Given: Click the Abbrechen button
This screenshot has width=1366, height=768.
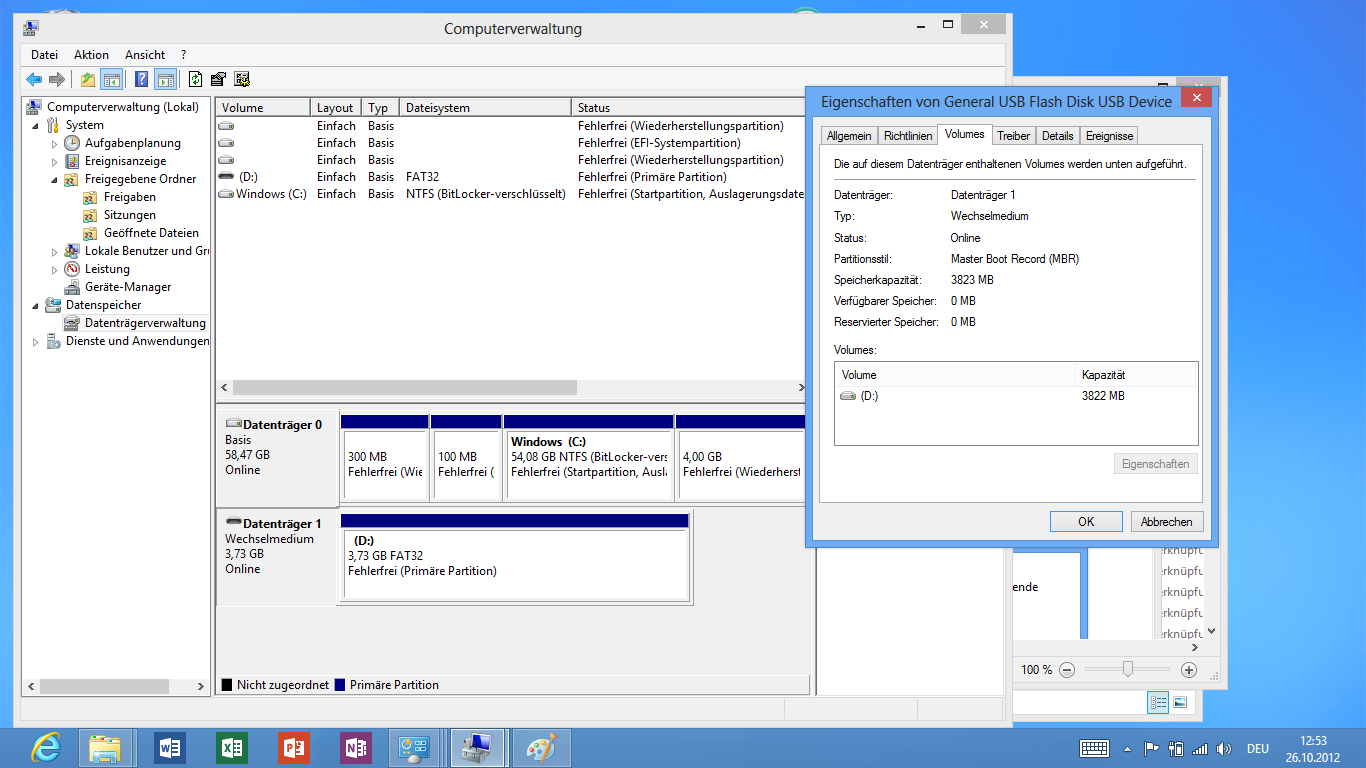Looking at the screenshot, I should [x=1166, y=521].
